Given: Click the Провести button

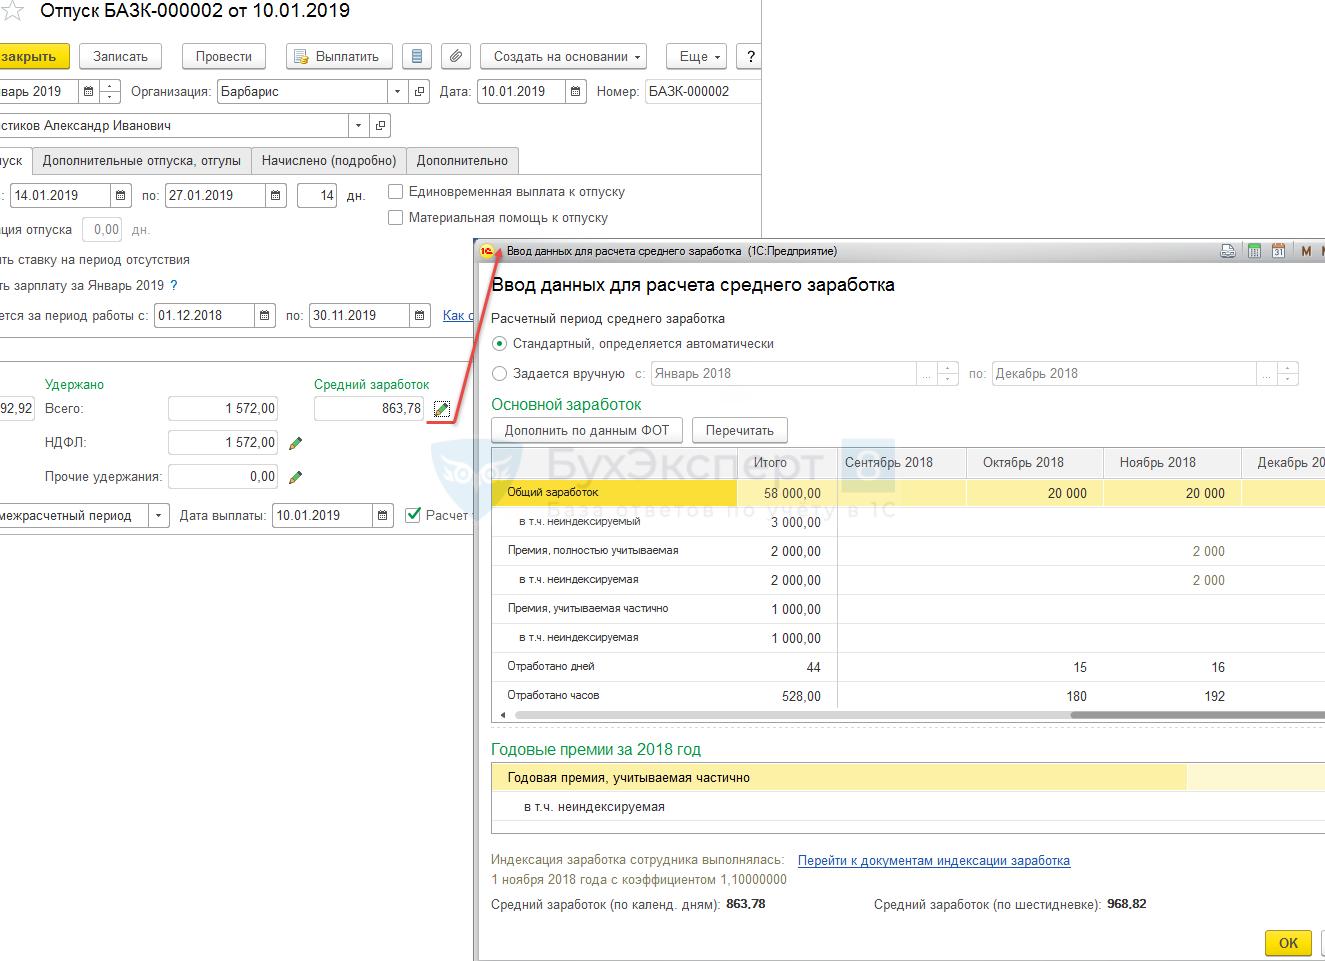Looking at the screenshot, I should pos(224,57).
